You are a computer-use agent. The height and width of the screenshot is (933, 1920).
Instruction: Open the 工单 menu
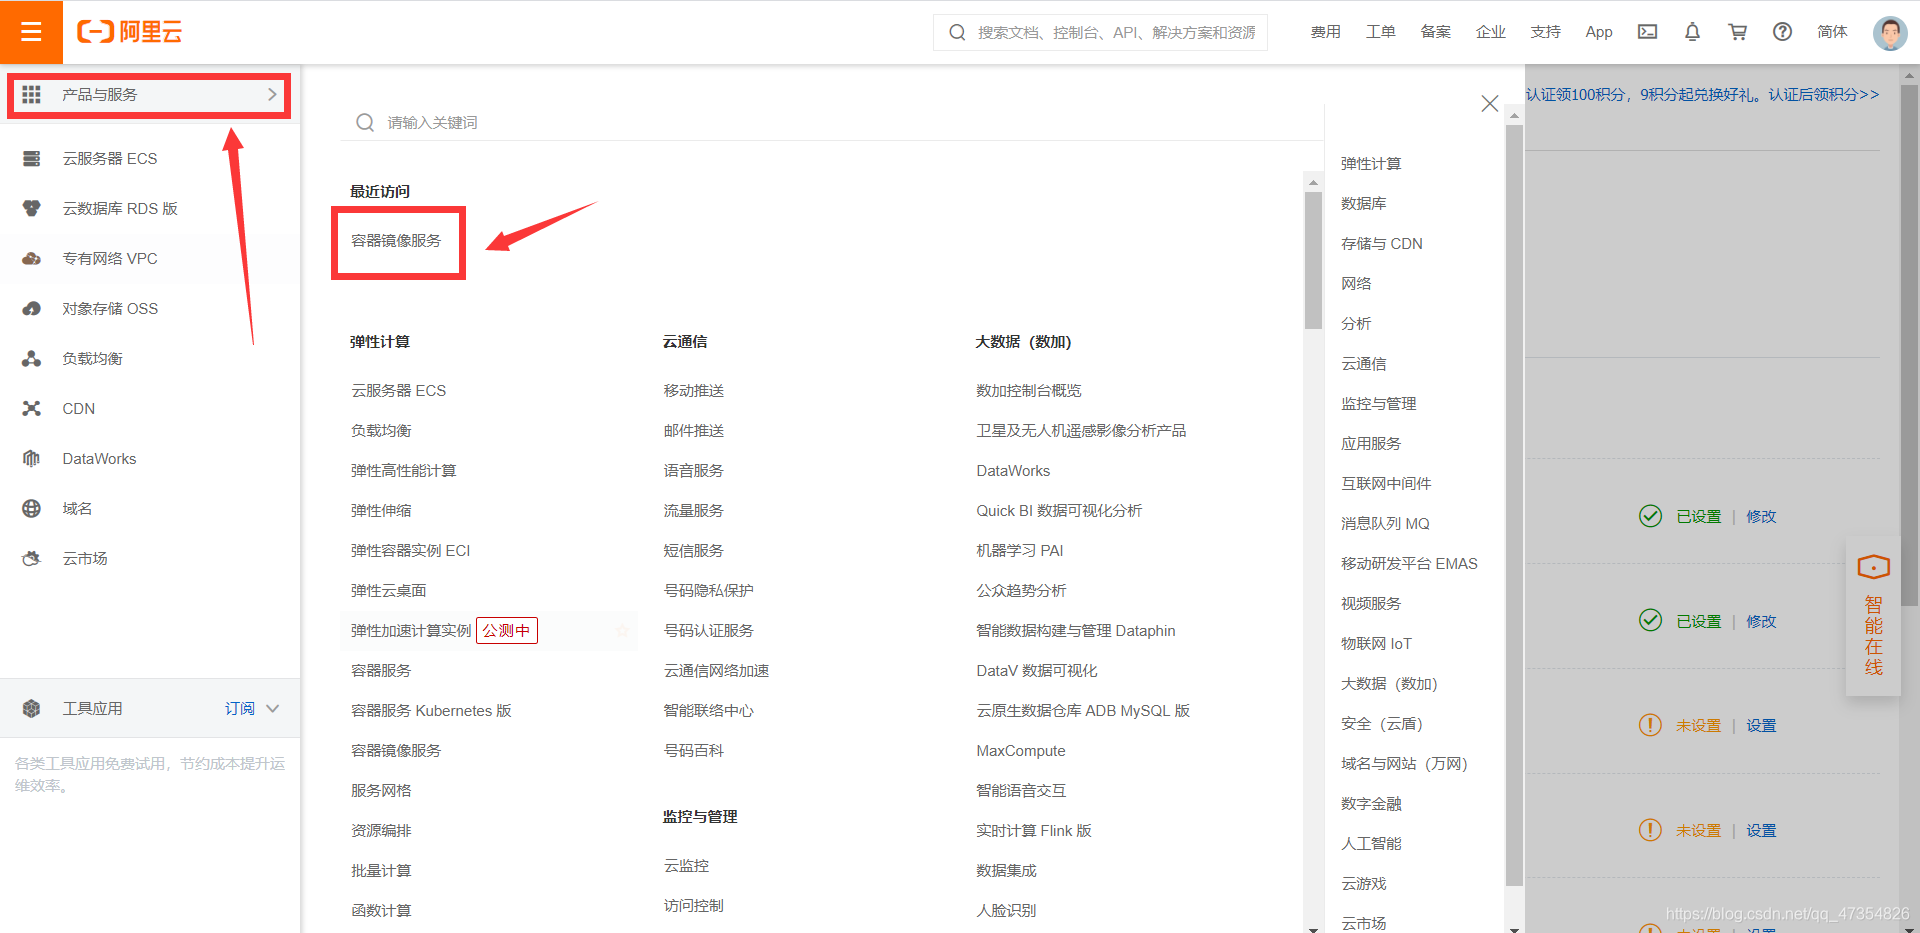[1381, 32]
